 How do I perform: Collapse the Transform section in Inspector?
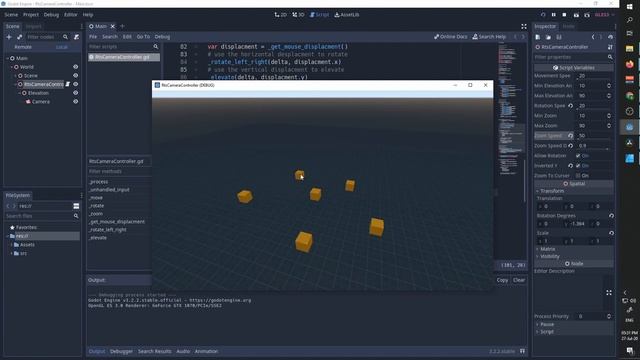coord(552,191)
